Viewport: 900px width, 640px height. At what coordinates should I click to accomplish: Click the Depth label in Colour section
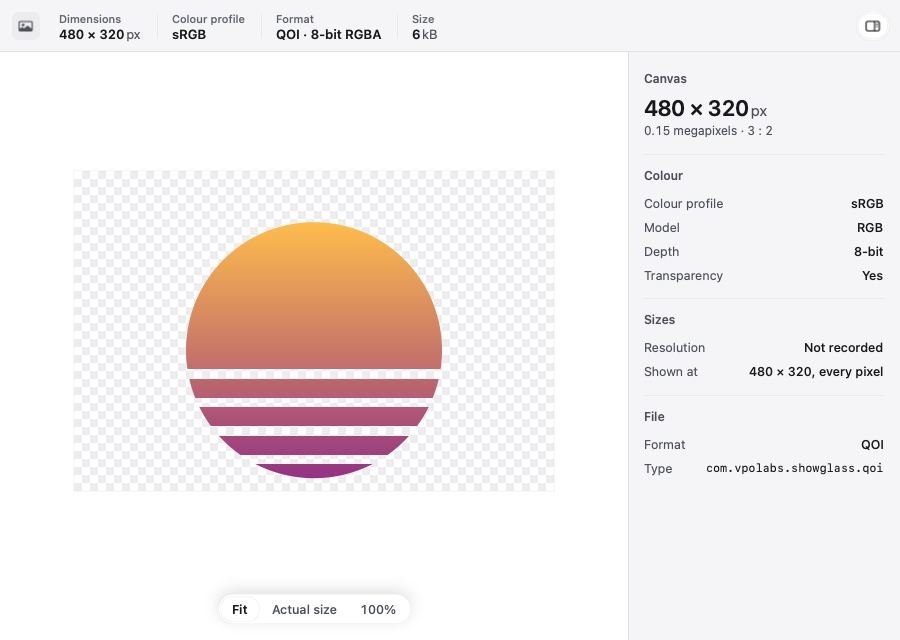(661, 252)
